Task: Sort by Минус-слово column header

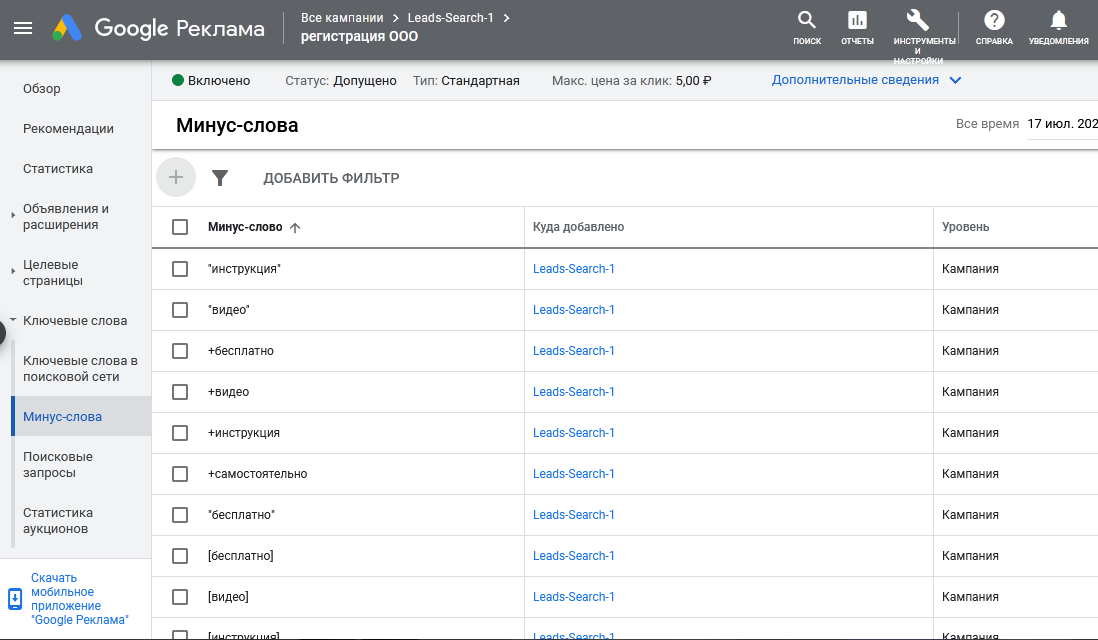Action: coord(245,227)
